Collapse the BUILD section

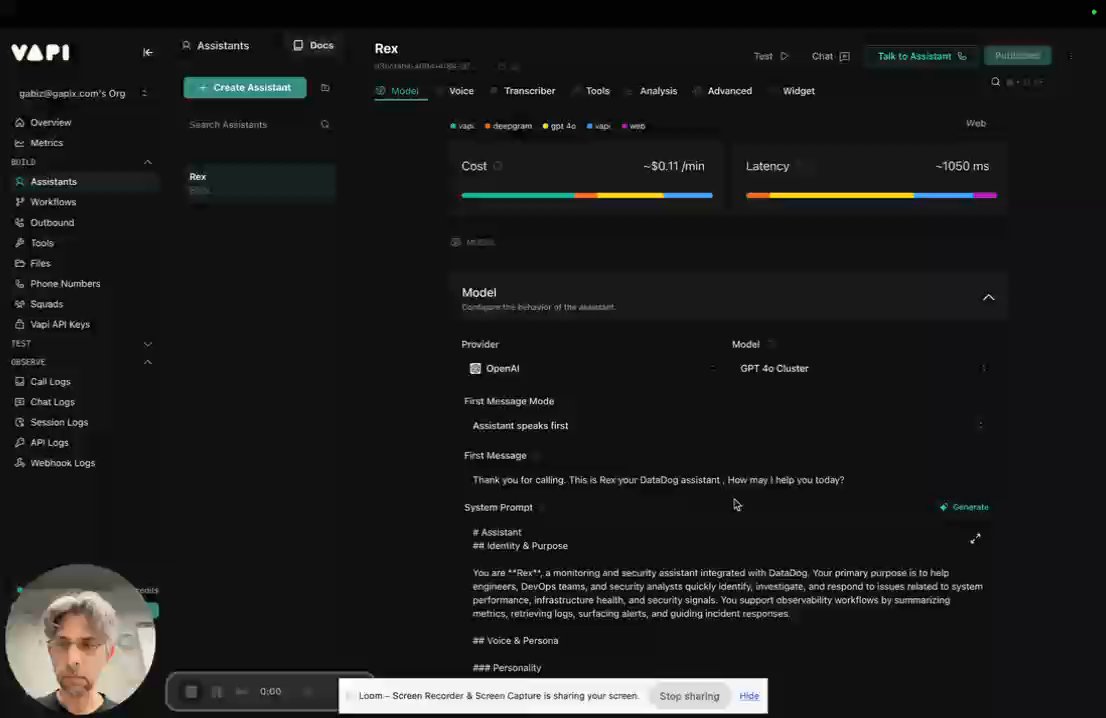coord(147,162)
